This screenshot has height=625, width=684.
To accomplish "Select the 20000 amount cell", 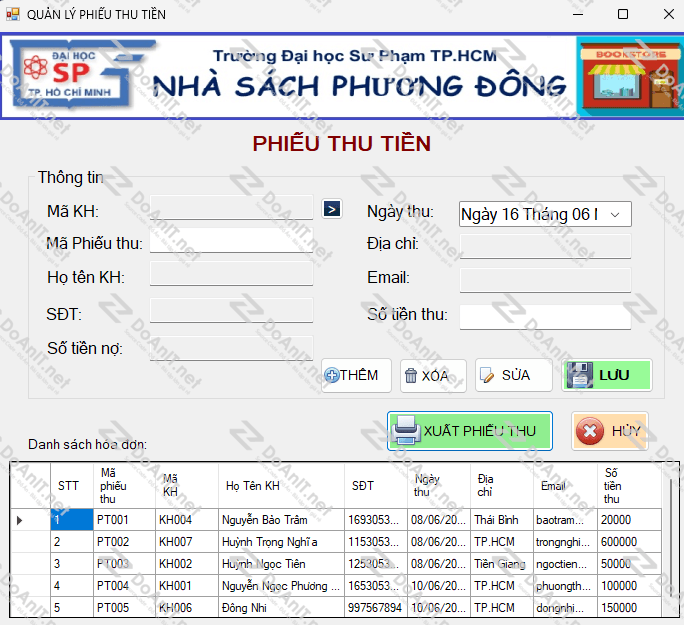I will click(x=629, y=520).
